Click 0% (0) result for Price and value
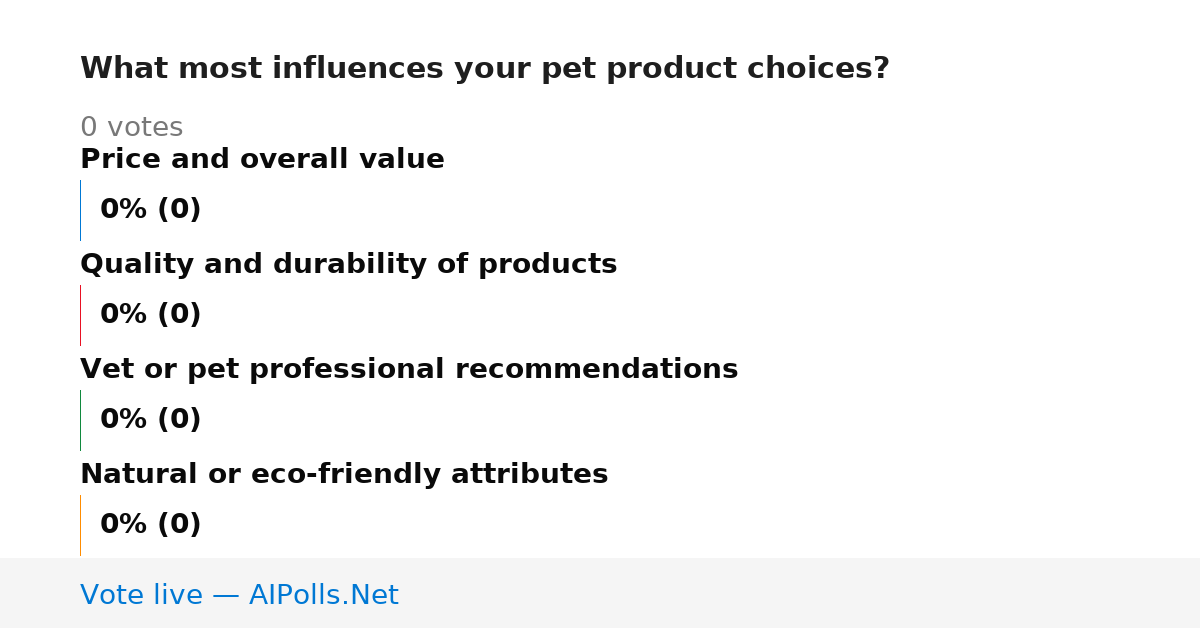This screenshot has width=1200, height=628. (x=150, y=210)
